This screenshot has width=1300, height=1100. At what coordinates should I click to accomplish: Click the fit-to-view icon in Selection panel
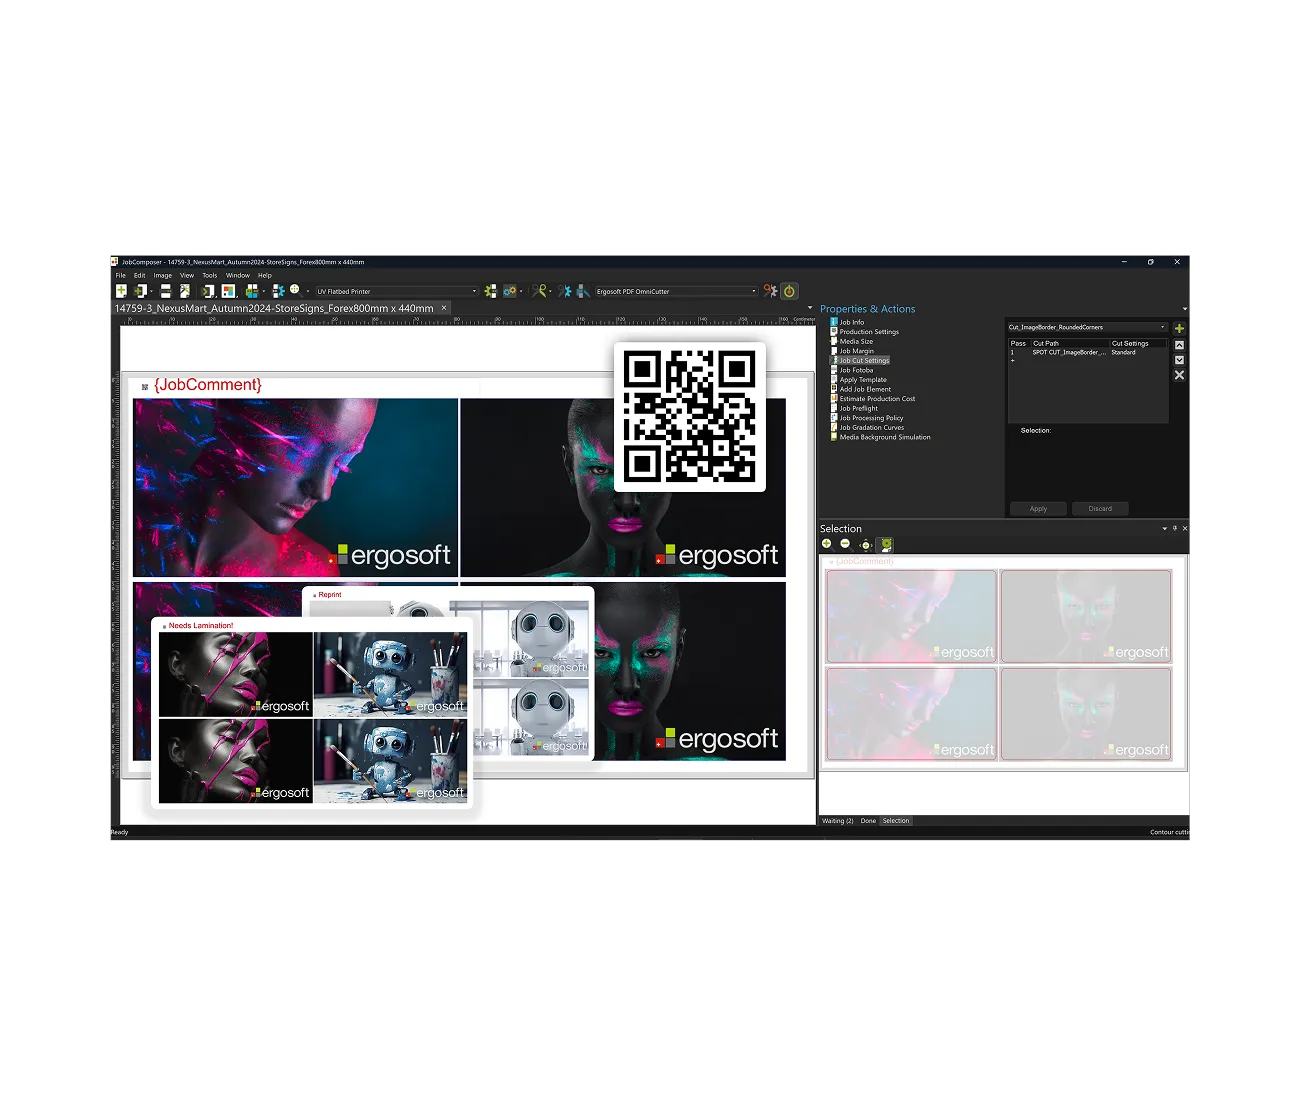(865, 545)
